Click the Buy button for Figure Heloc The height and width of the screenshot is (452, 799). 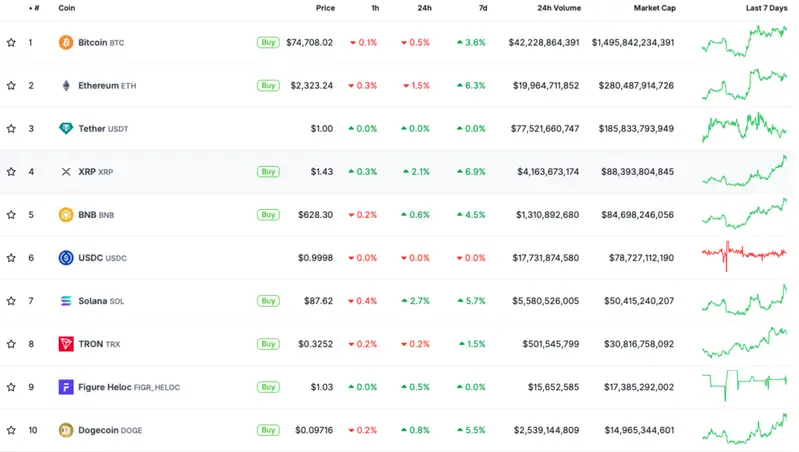pos(268,387)
